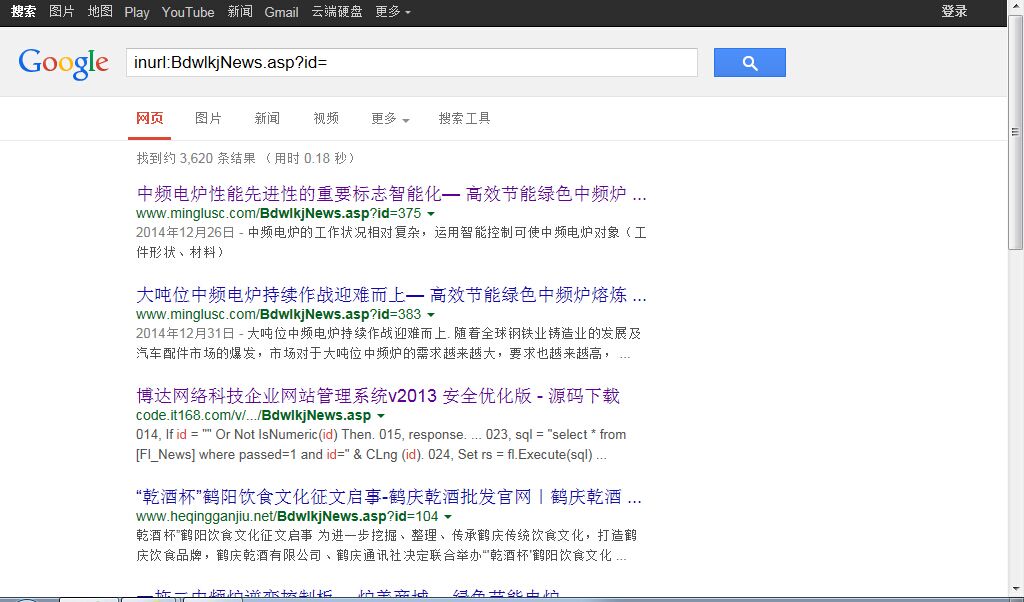Viewport: 1024px width, 602px height.
Task: Open result 中频电炉性能先进性的重要标志智能化
Action: [391, 194]
